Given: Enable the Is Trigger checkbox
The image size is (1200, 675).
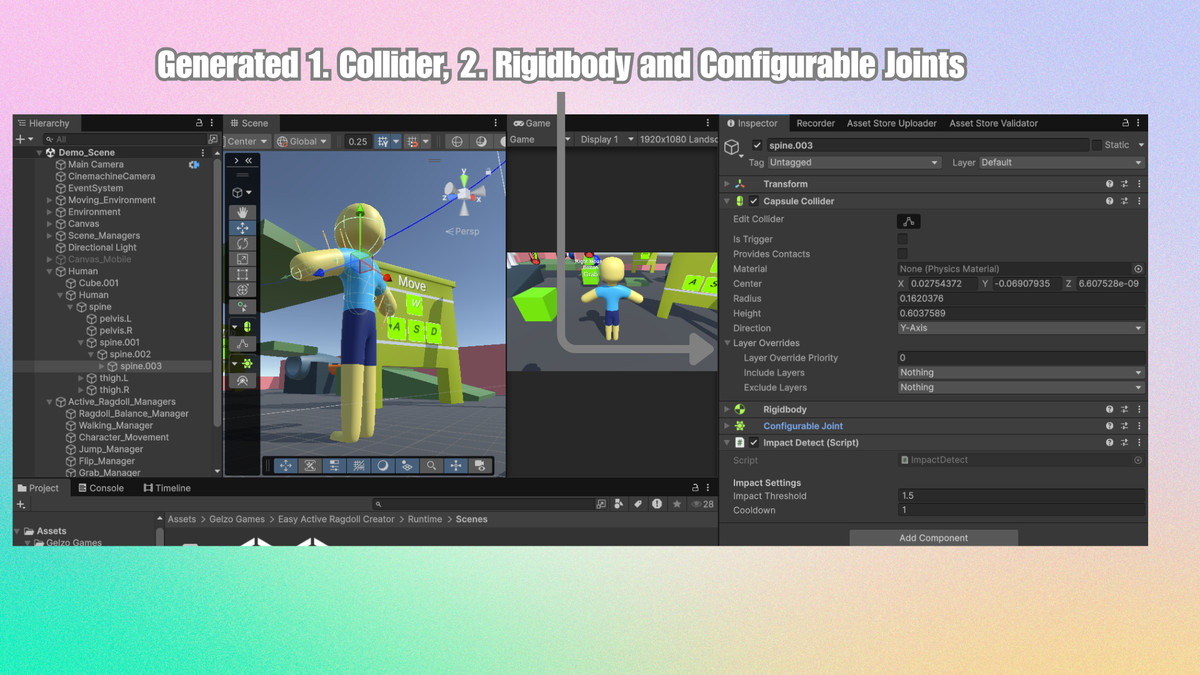Looking at the screenshot, I should (900, 238).
